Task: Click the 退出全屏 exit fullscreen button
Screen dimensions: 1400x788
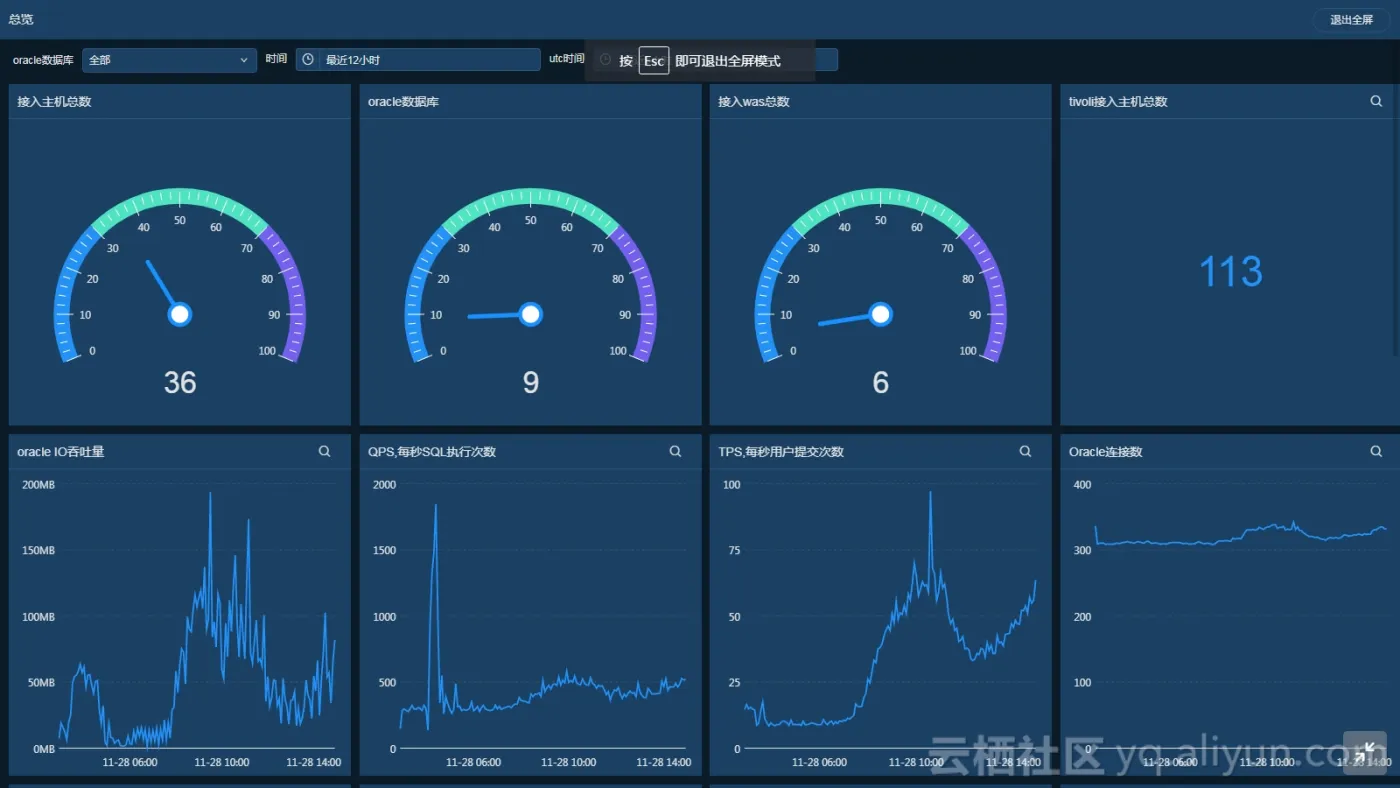Action: click(x=1351, y=20)
